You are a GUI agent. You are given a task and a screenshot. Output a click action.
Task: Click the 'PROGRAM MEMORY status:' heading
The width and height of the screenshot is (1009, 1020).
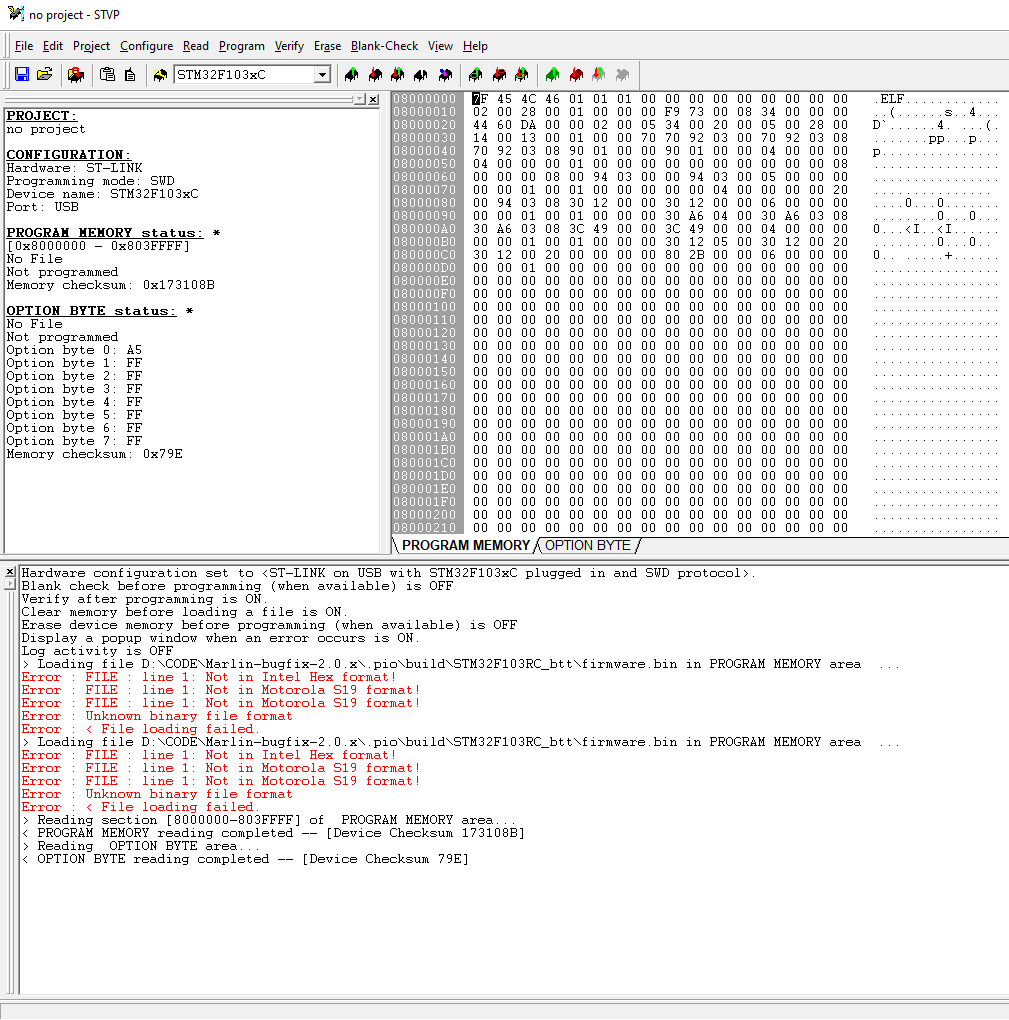[x=105, y=233]
